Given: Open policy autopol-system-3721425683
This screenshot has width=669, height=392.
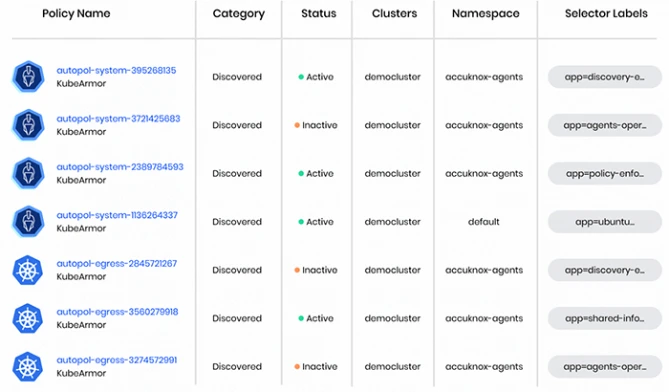Looking at the screenshot, I should (x=118, y=119).
